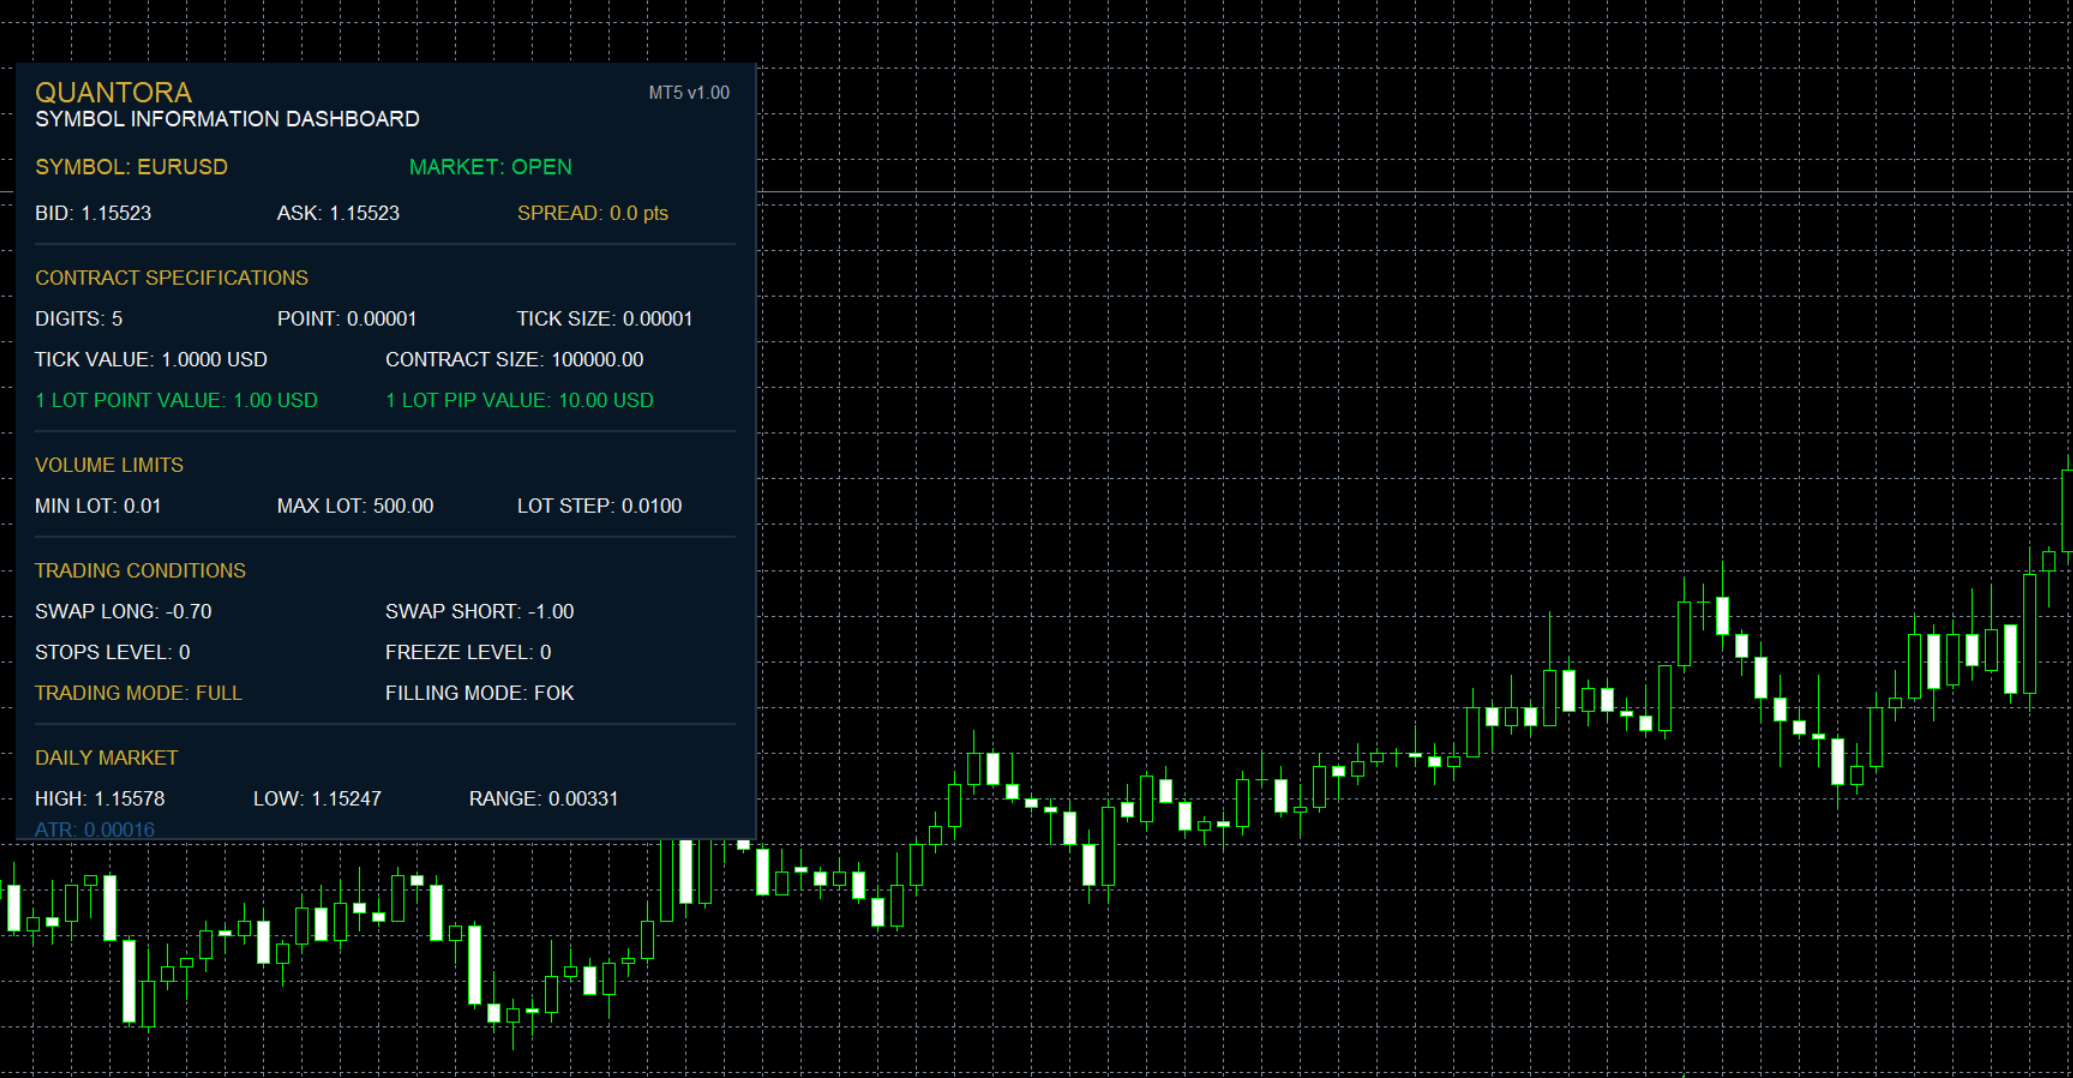Select the SWAP SHORT: -1.00 entry
The width and height of the screenshot is (2073, 1078).
[x=479, y=611]
